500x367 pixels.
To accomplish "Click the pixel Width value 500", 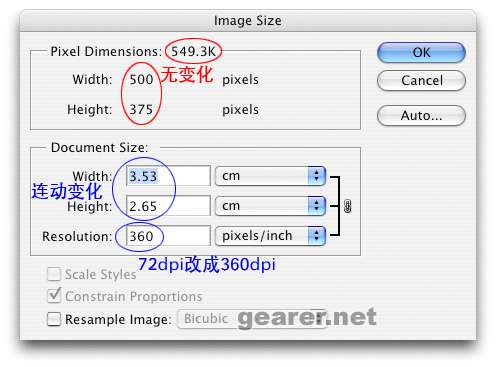I will 141,80.
